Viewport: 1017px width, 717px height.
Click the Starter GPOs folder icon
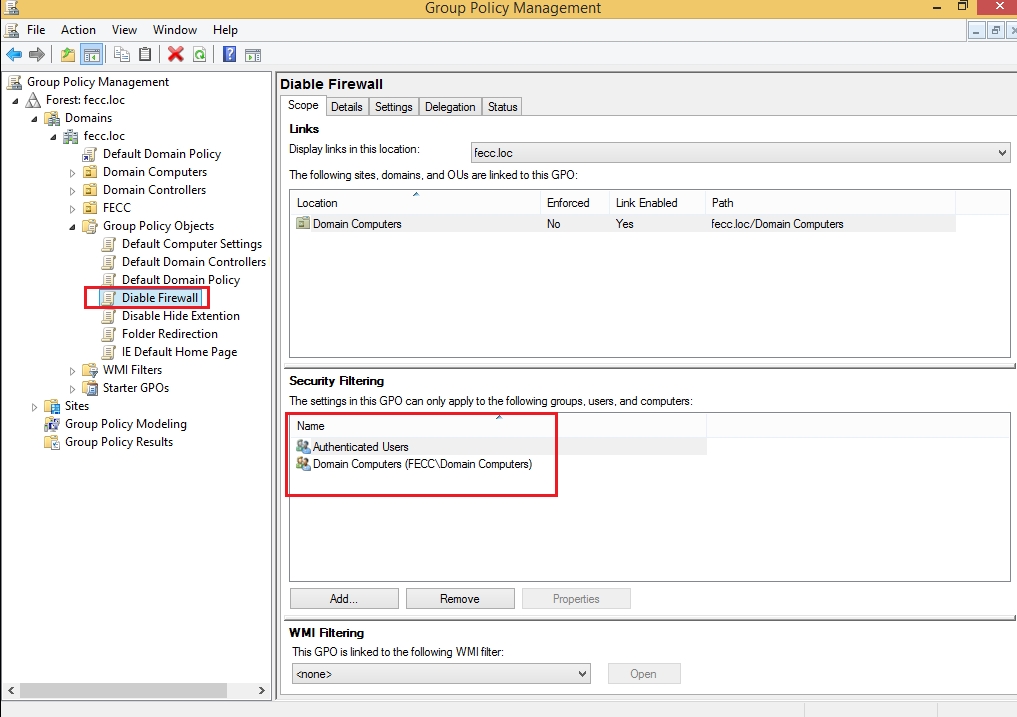[x=90, y=389]
